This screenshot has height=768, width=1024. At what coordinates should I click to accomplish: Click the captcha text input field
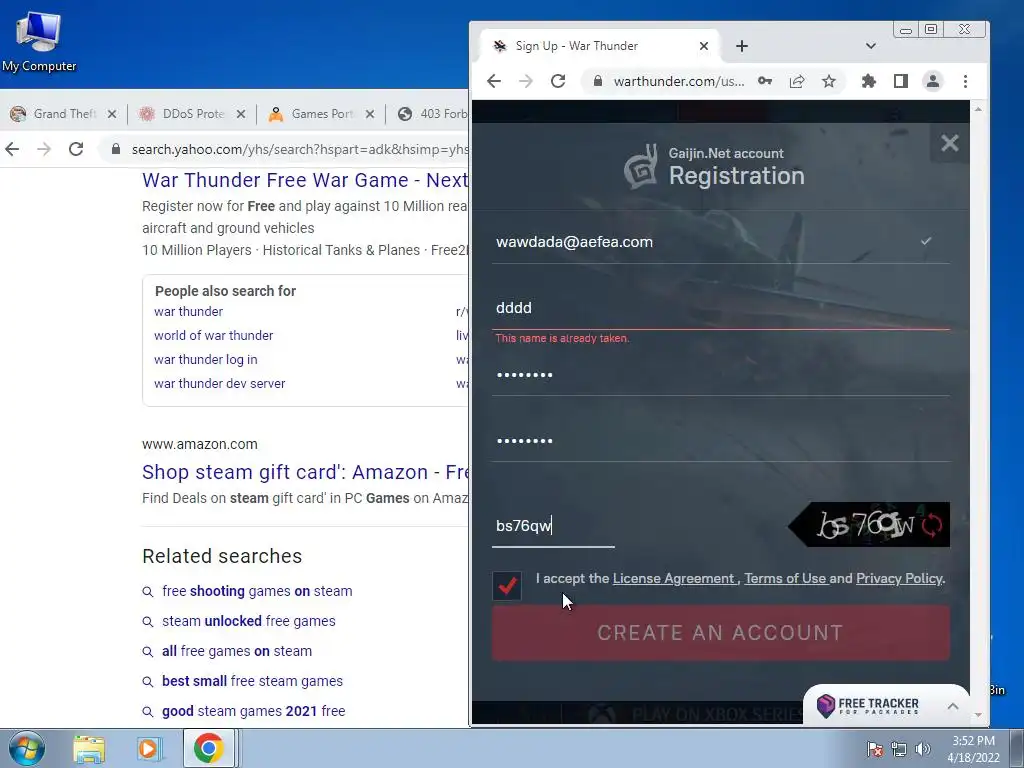click(x=553, y=526)
